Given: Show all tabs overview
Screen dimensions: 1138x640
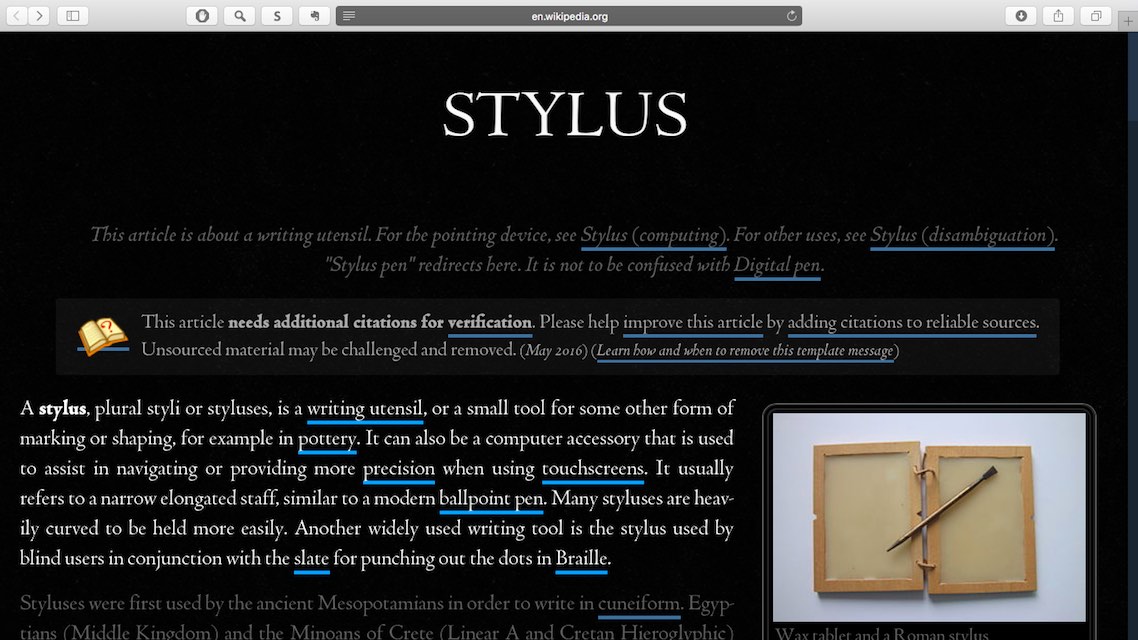Looking at the screenshot, I should click(1096, 16).
